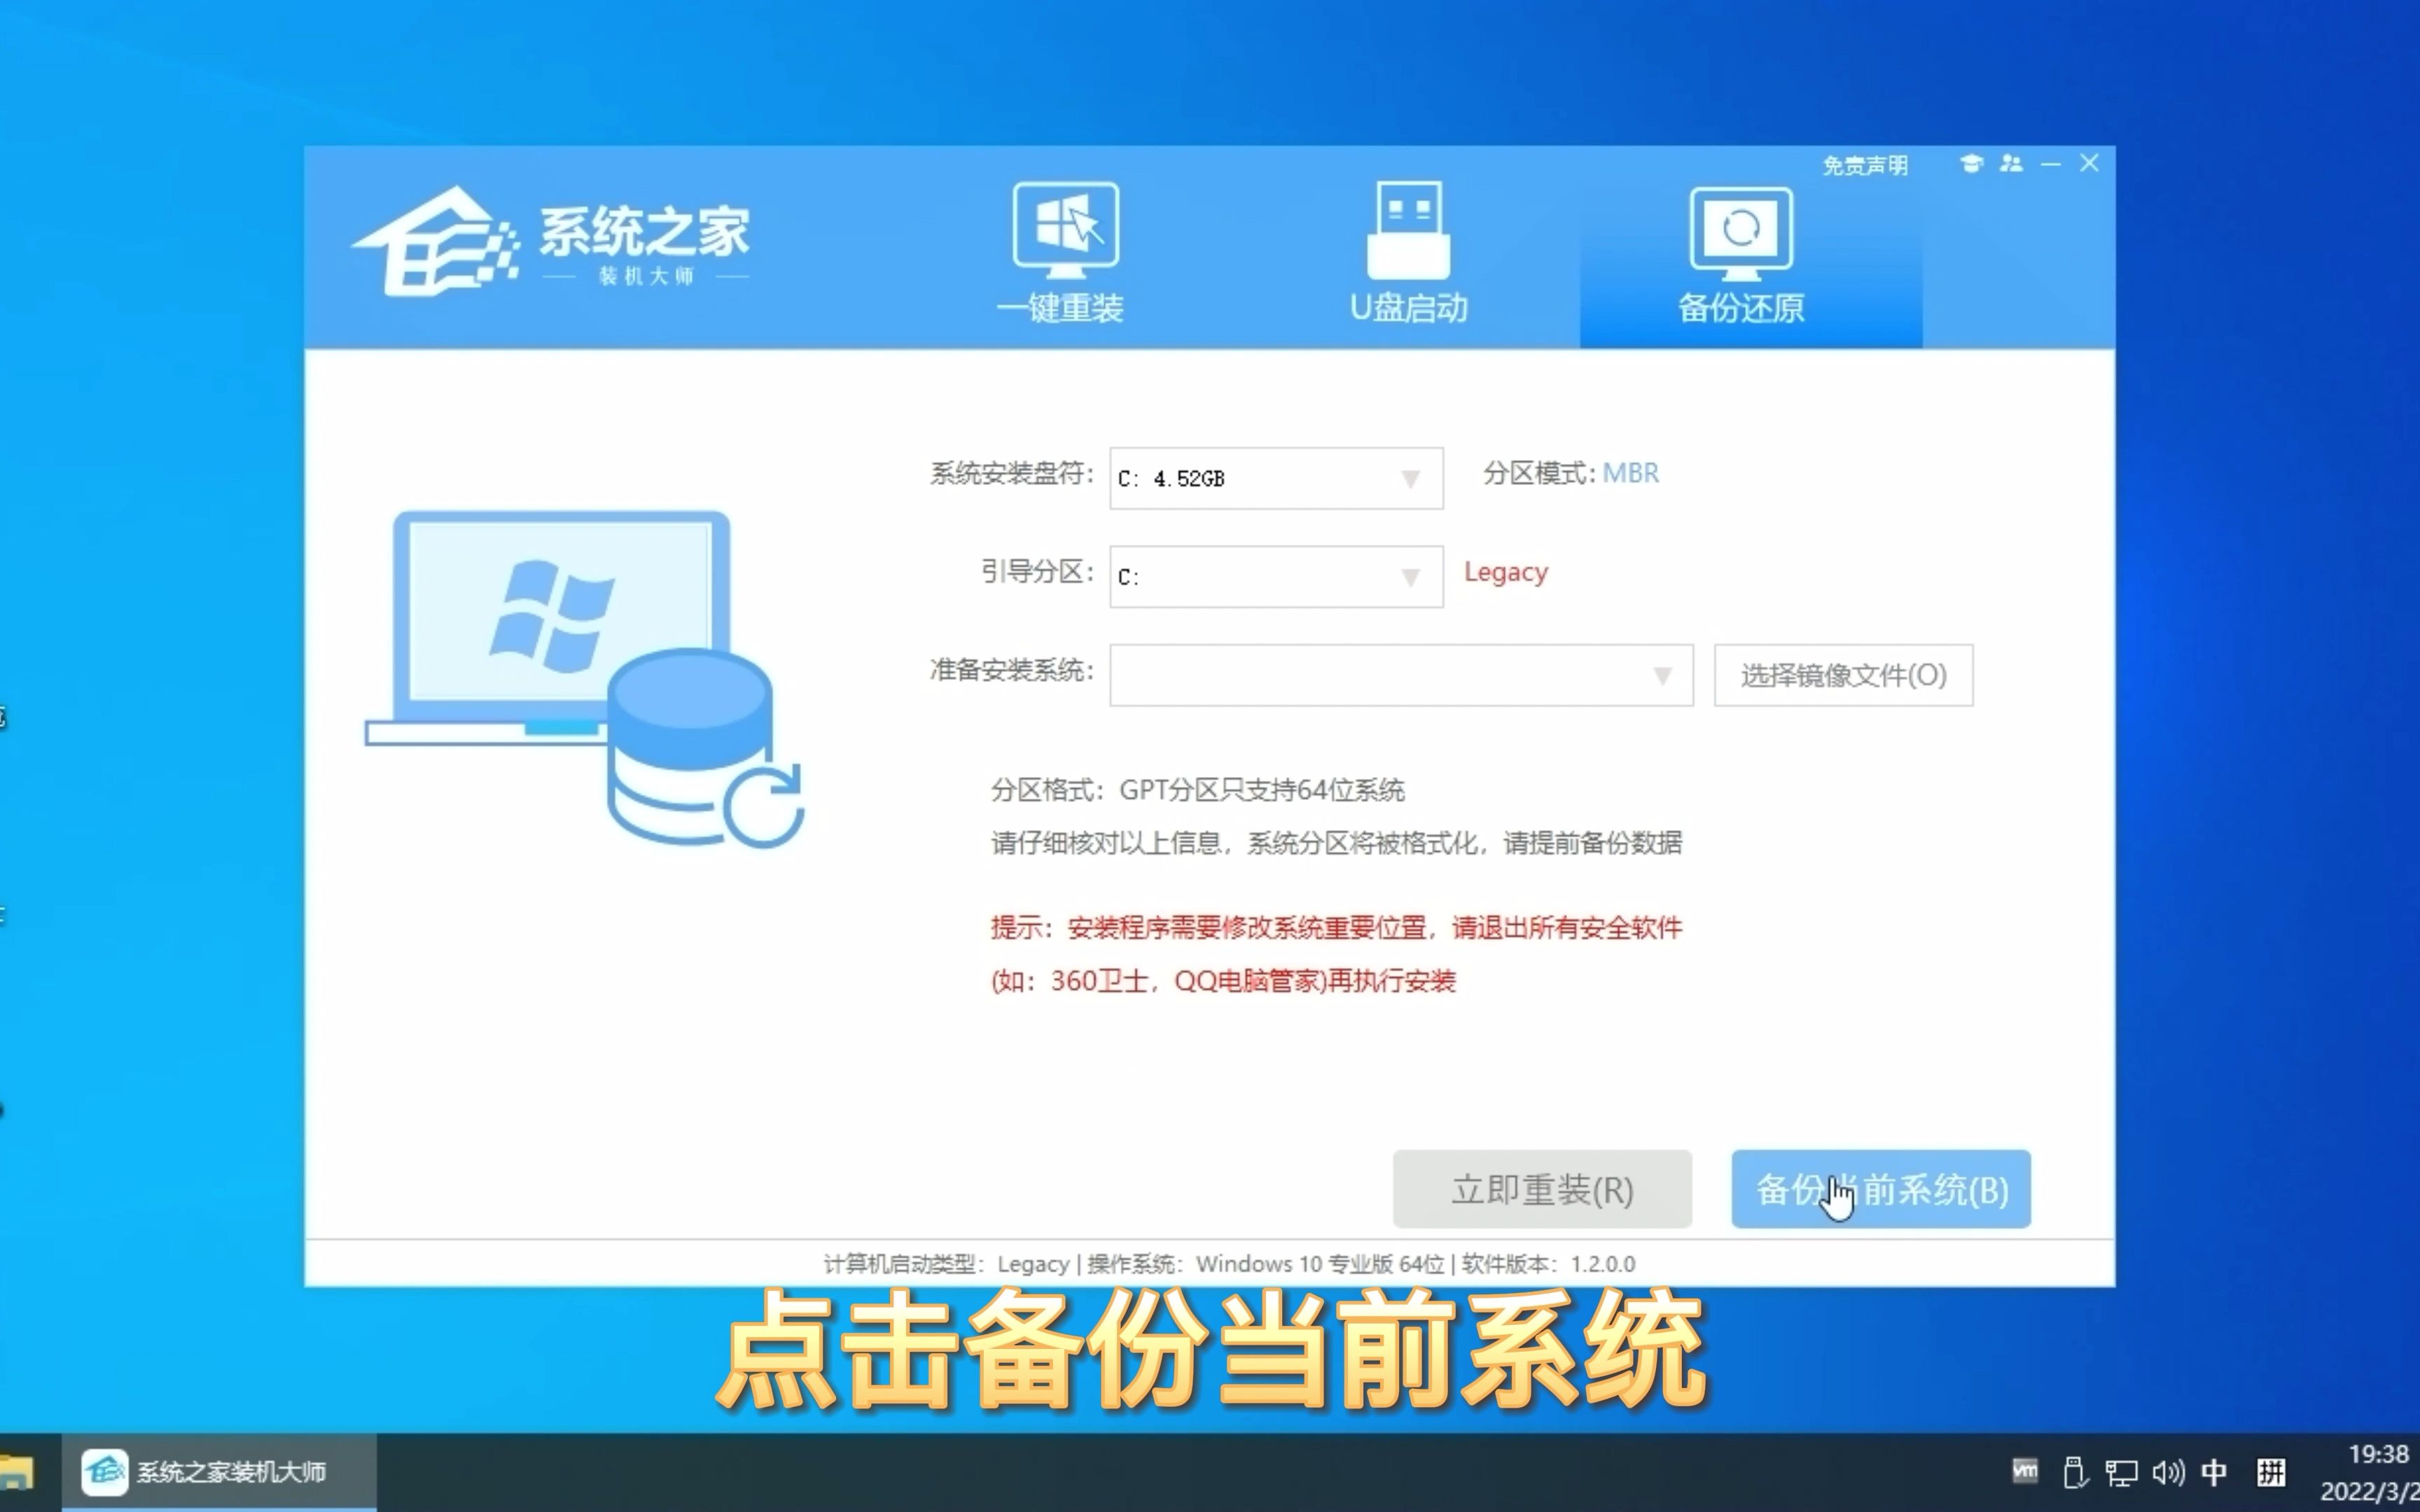Click 系统之家装机大师 taskbar button
2420x1512 pixels.
(x=219, y=1472)
